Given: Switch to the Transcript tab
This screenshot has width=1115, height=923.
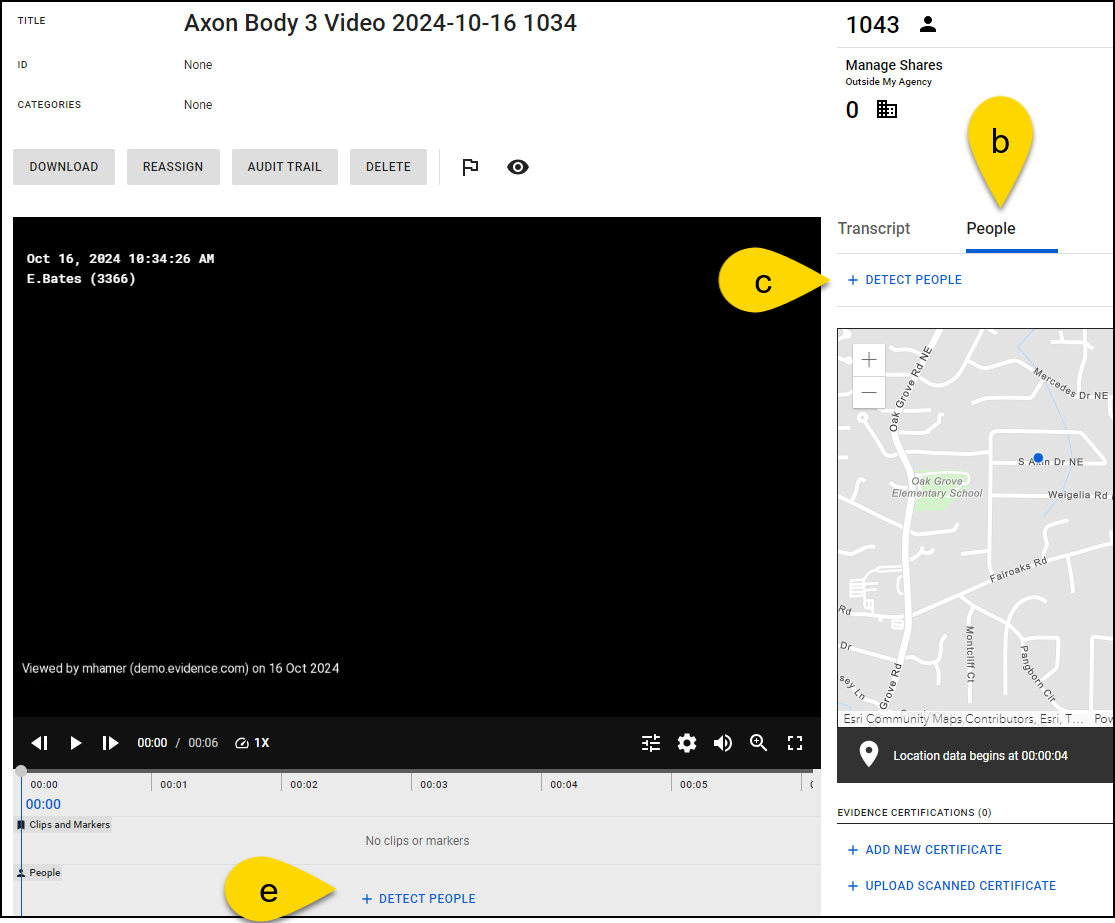Looking at the screenshot, I should (x=874, y=229).
